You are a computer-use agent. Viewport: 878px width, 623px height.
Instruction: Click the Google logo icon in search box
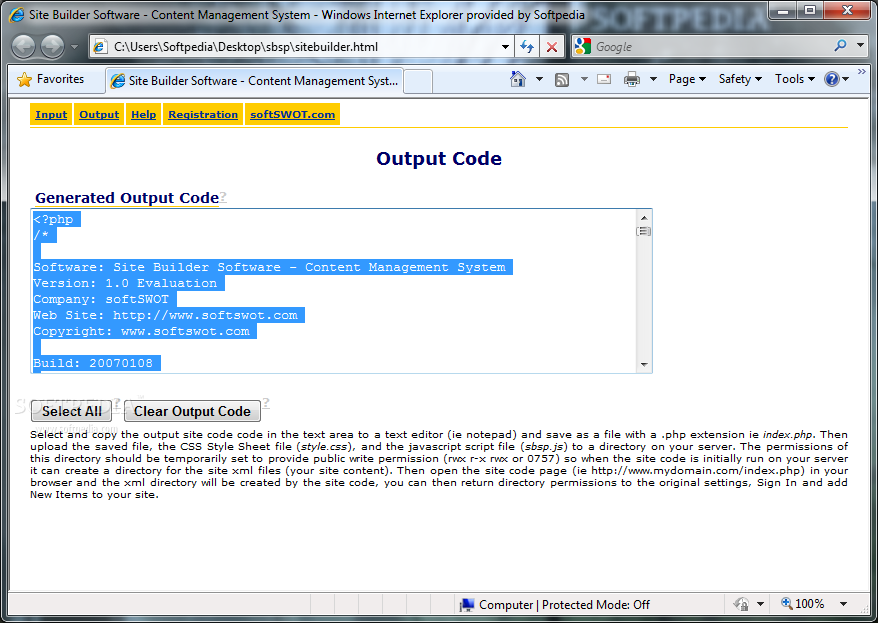point(583,46)
